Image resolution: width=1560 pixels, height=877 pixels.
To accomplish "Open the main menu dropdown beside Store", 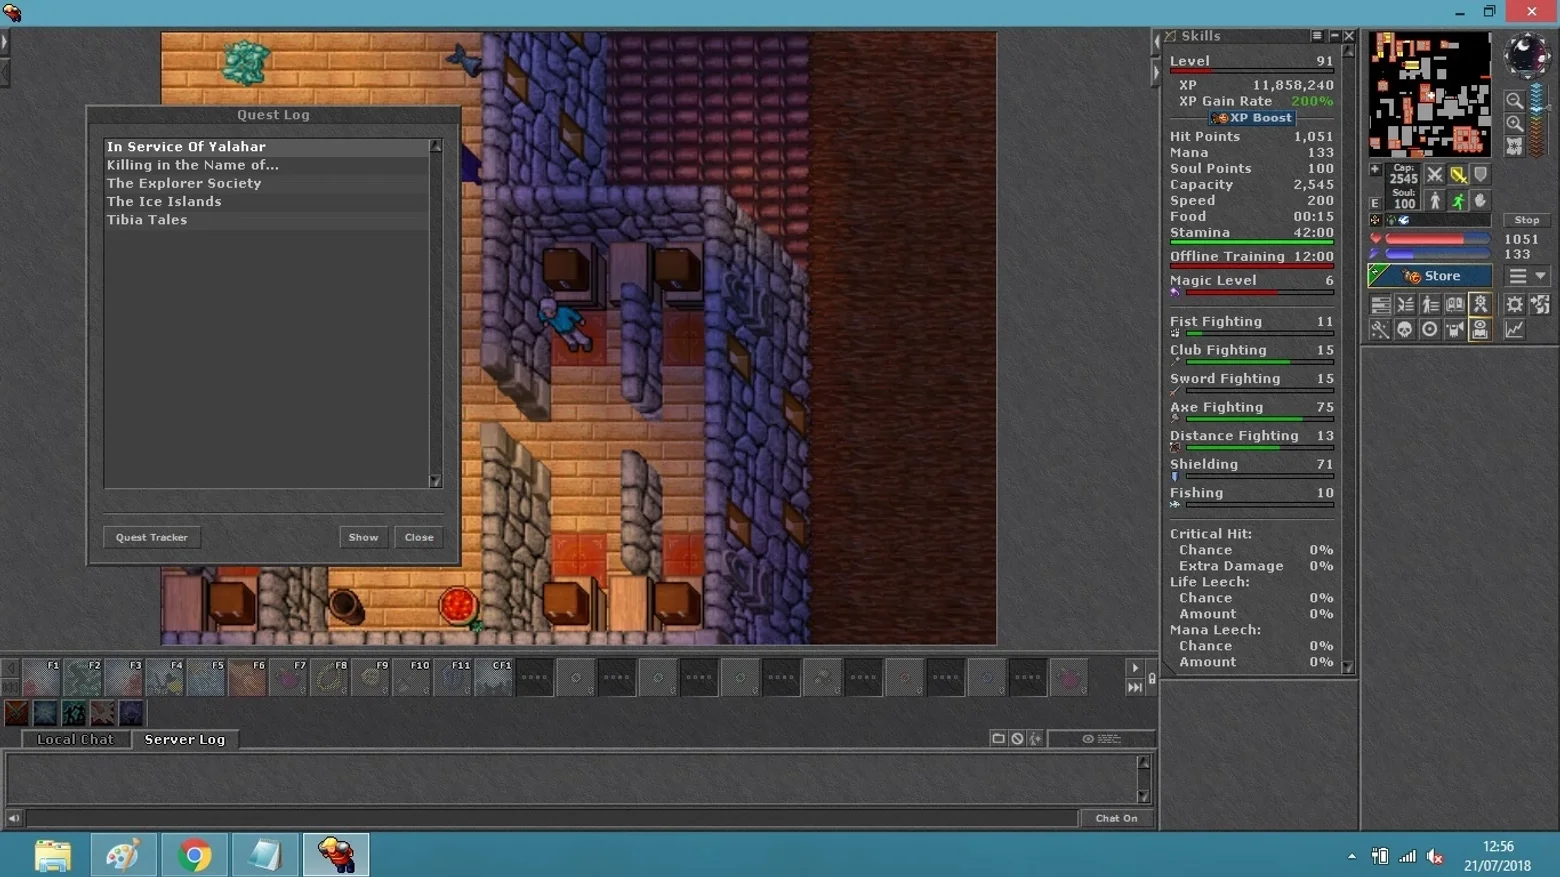I will pyautogui.click(x=1527, y=276).
